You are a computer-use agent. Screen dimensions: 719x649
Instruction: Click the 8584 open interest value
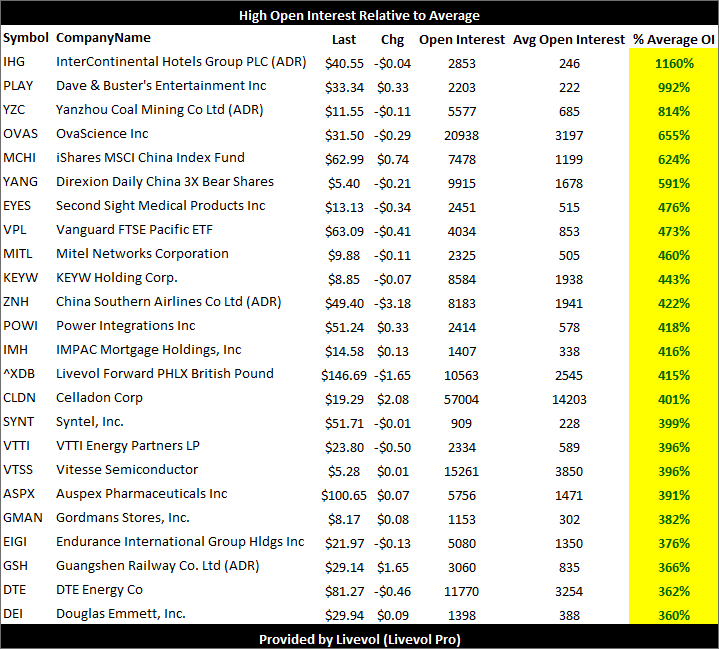coord(462,279)
